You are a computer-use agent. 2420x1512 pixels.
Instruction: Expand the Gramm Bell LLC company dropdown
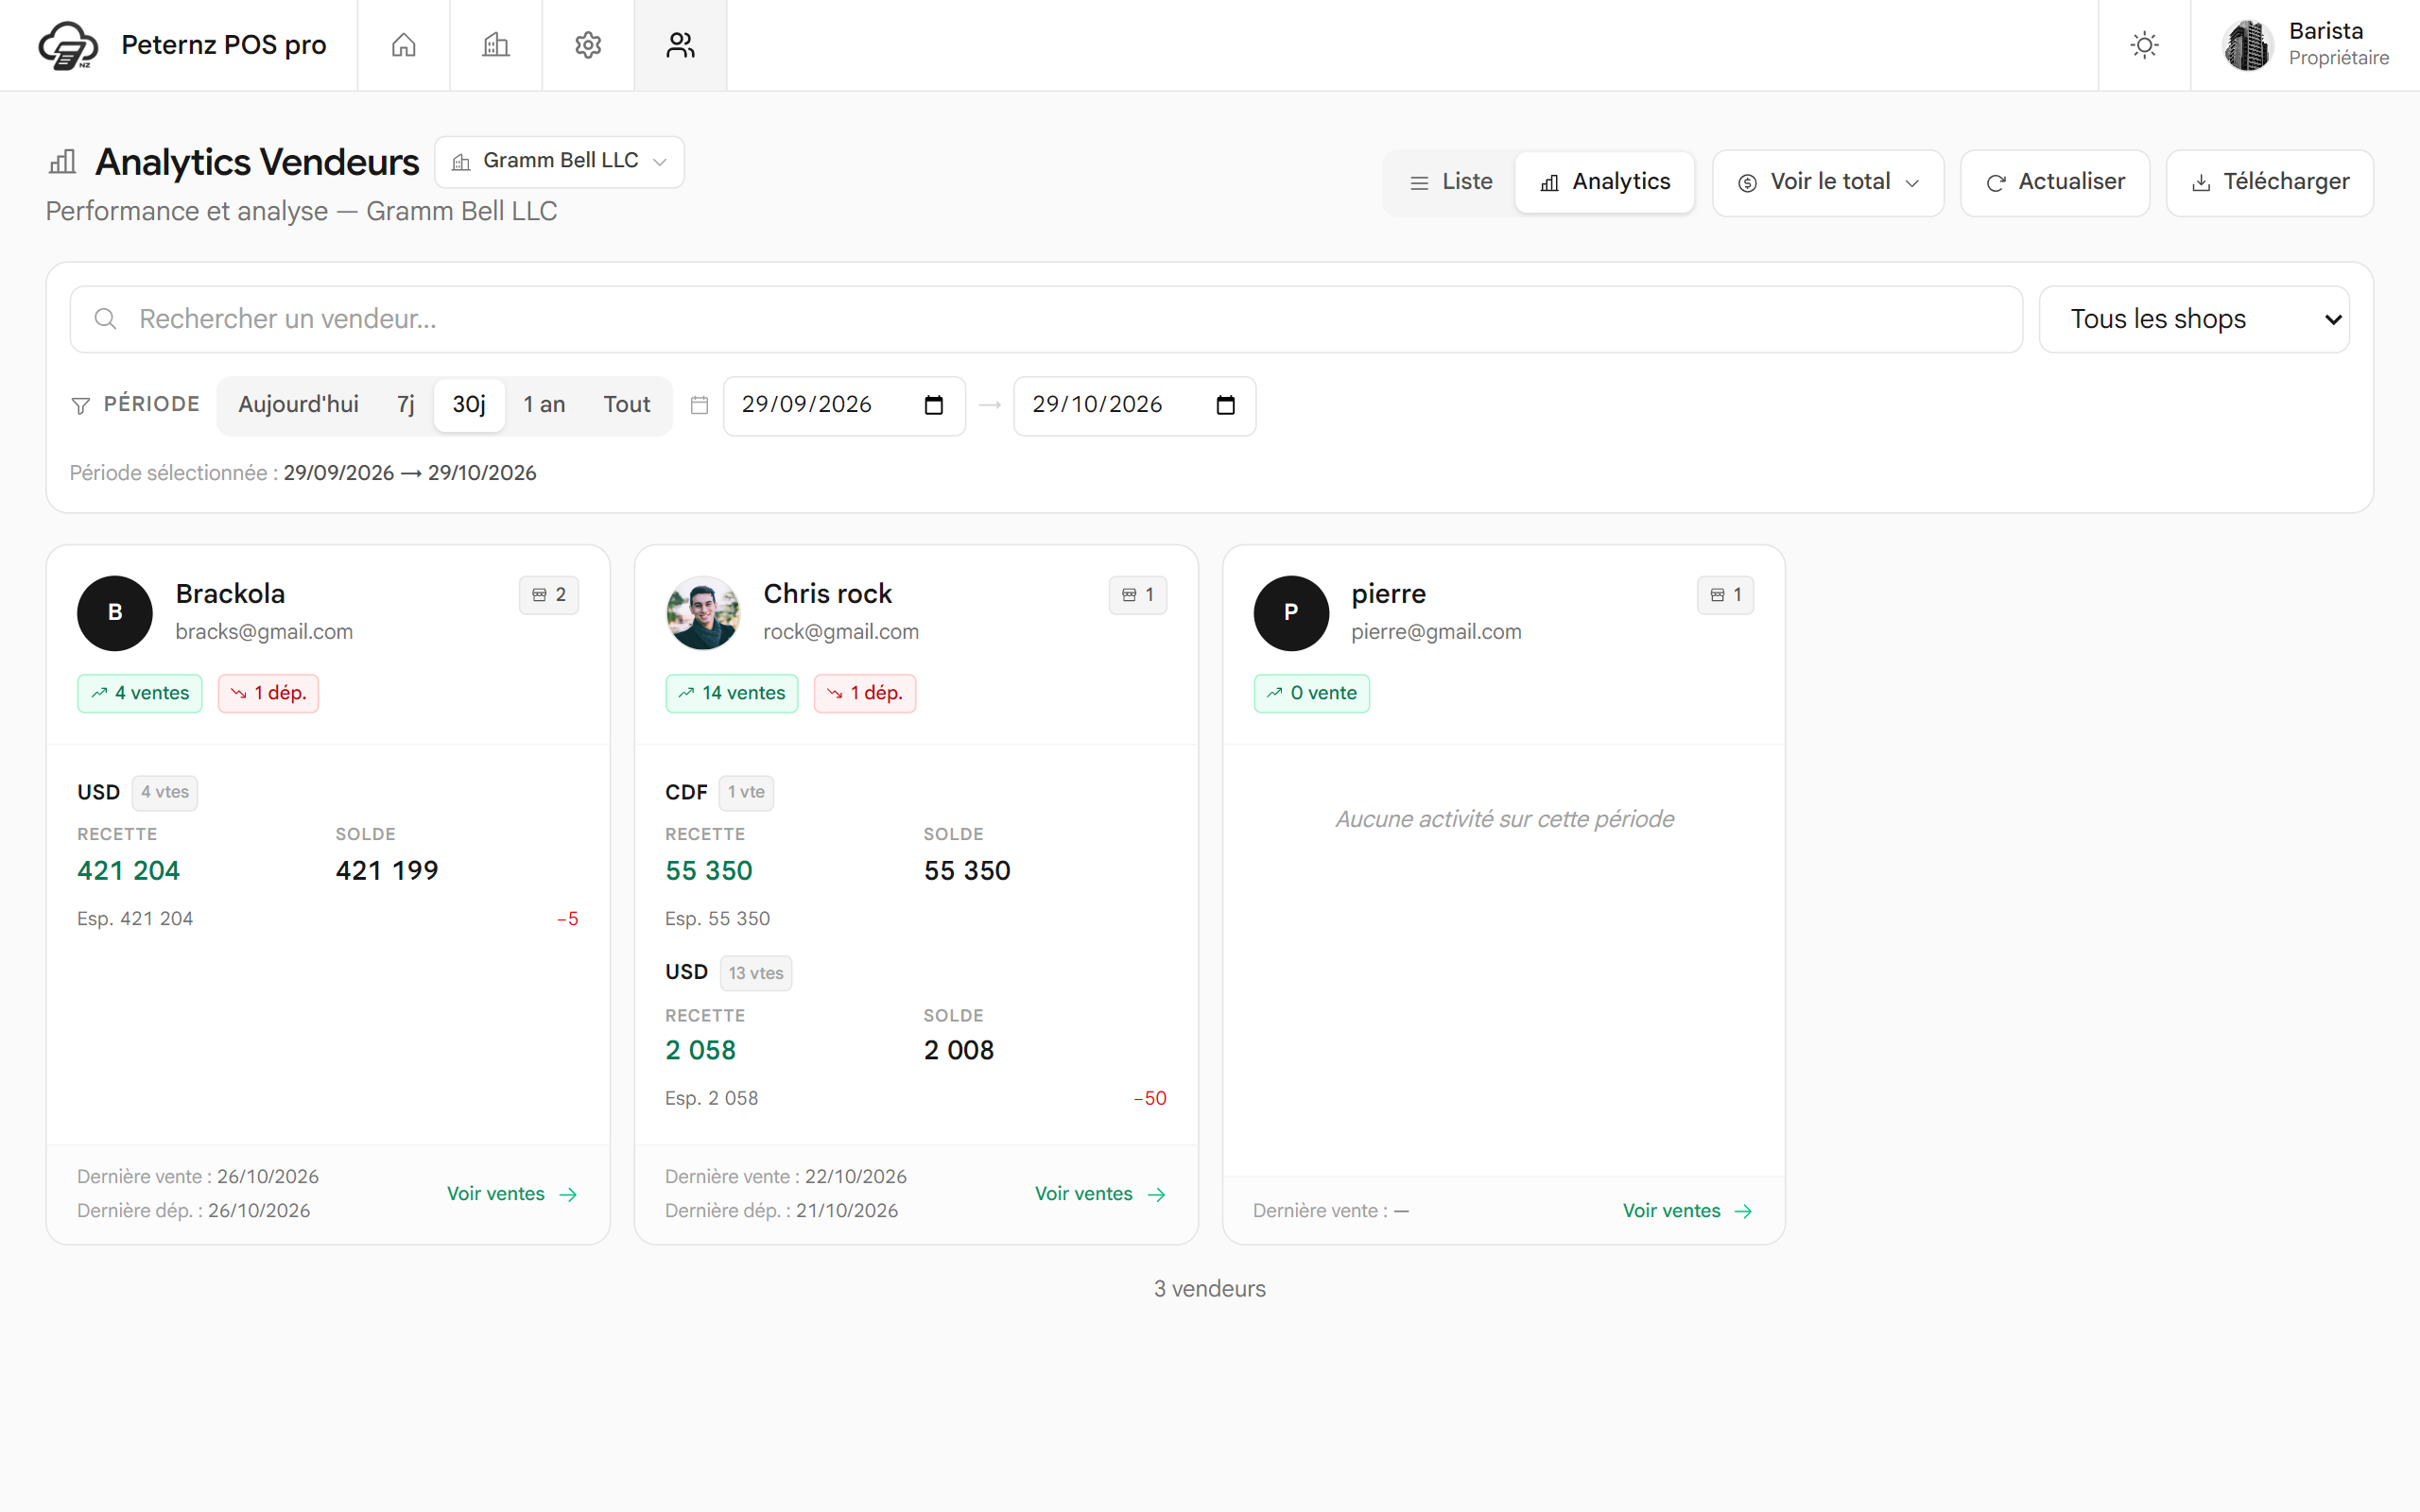[x=559, y=161]
